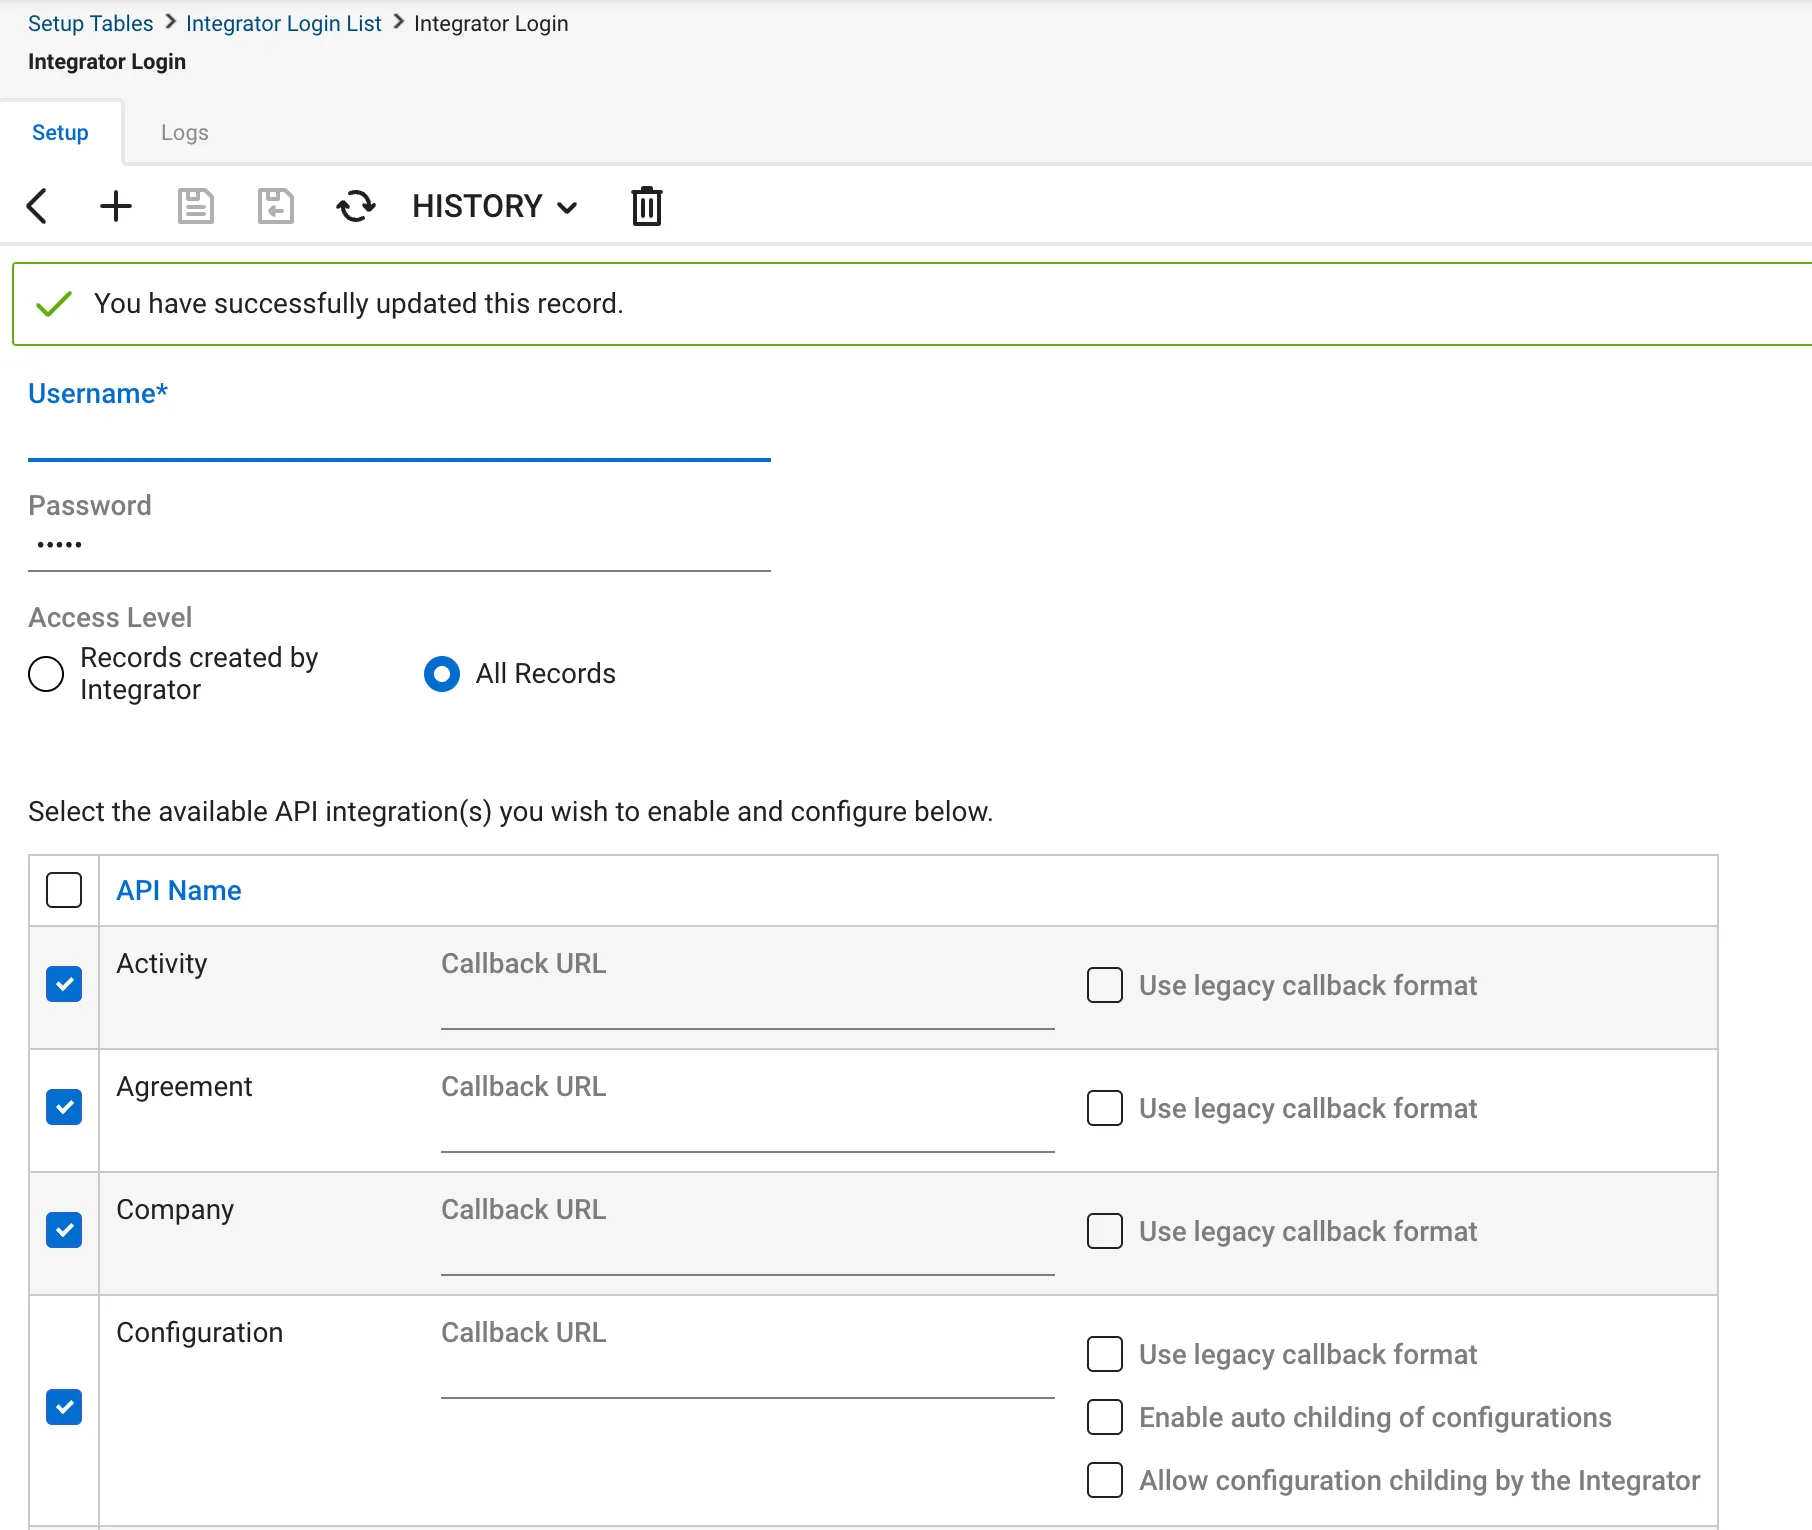The height and width of the screenshot is (1530, 1812).
Task: Toggle the select-all API Name checkbox
Action: coord(64,890)
